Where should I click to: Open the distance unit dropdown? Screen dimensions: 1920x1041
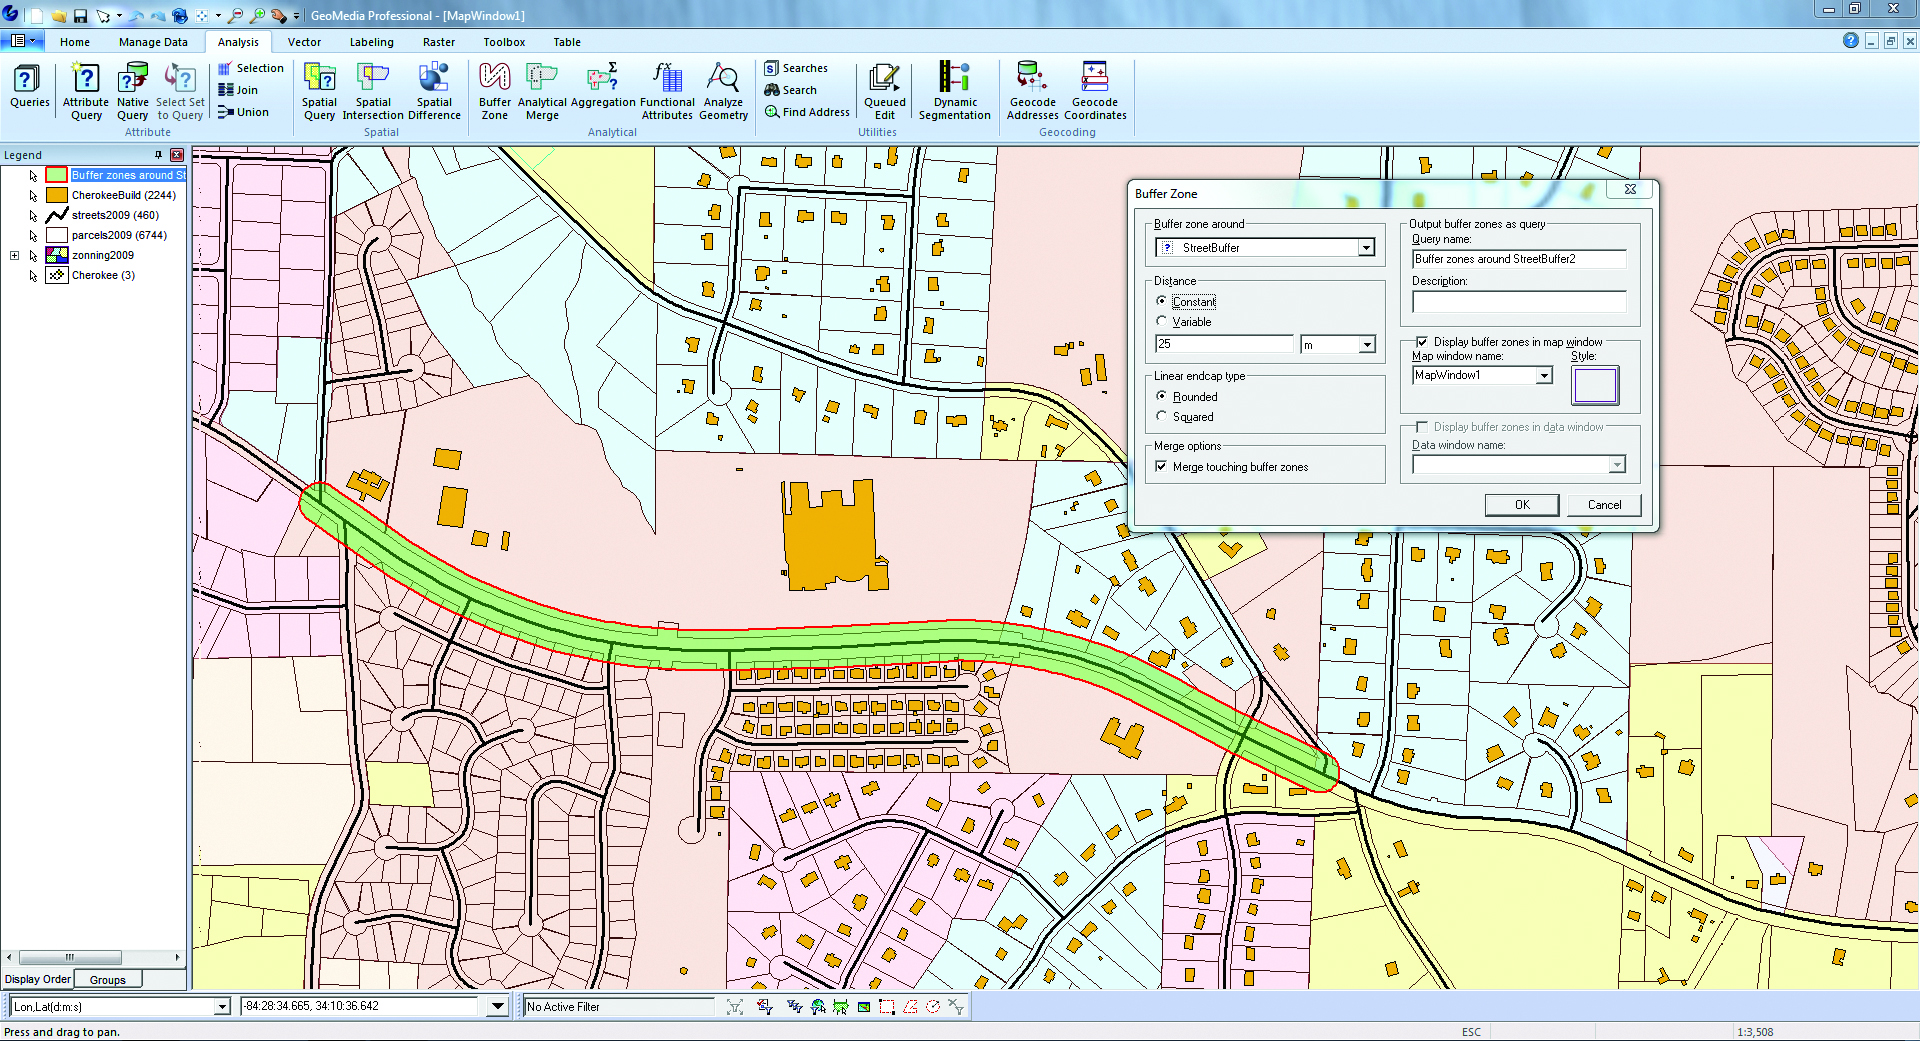click(x=1367, y=345)
